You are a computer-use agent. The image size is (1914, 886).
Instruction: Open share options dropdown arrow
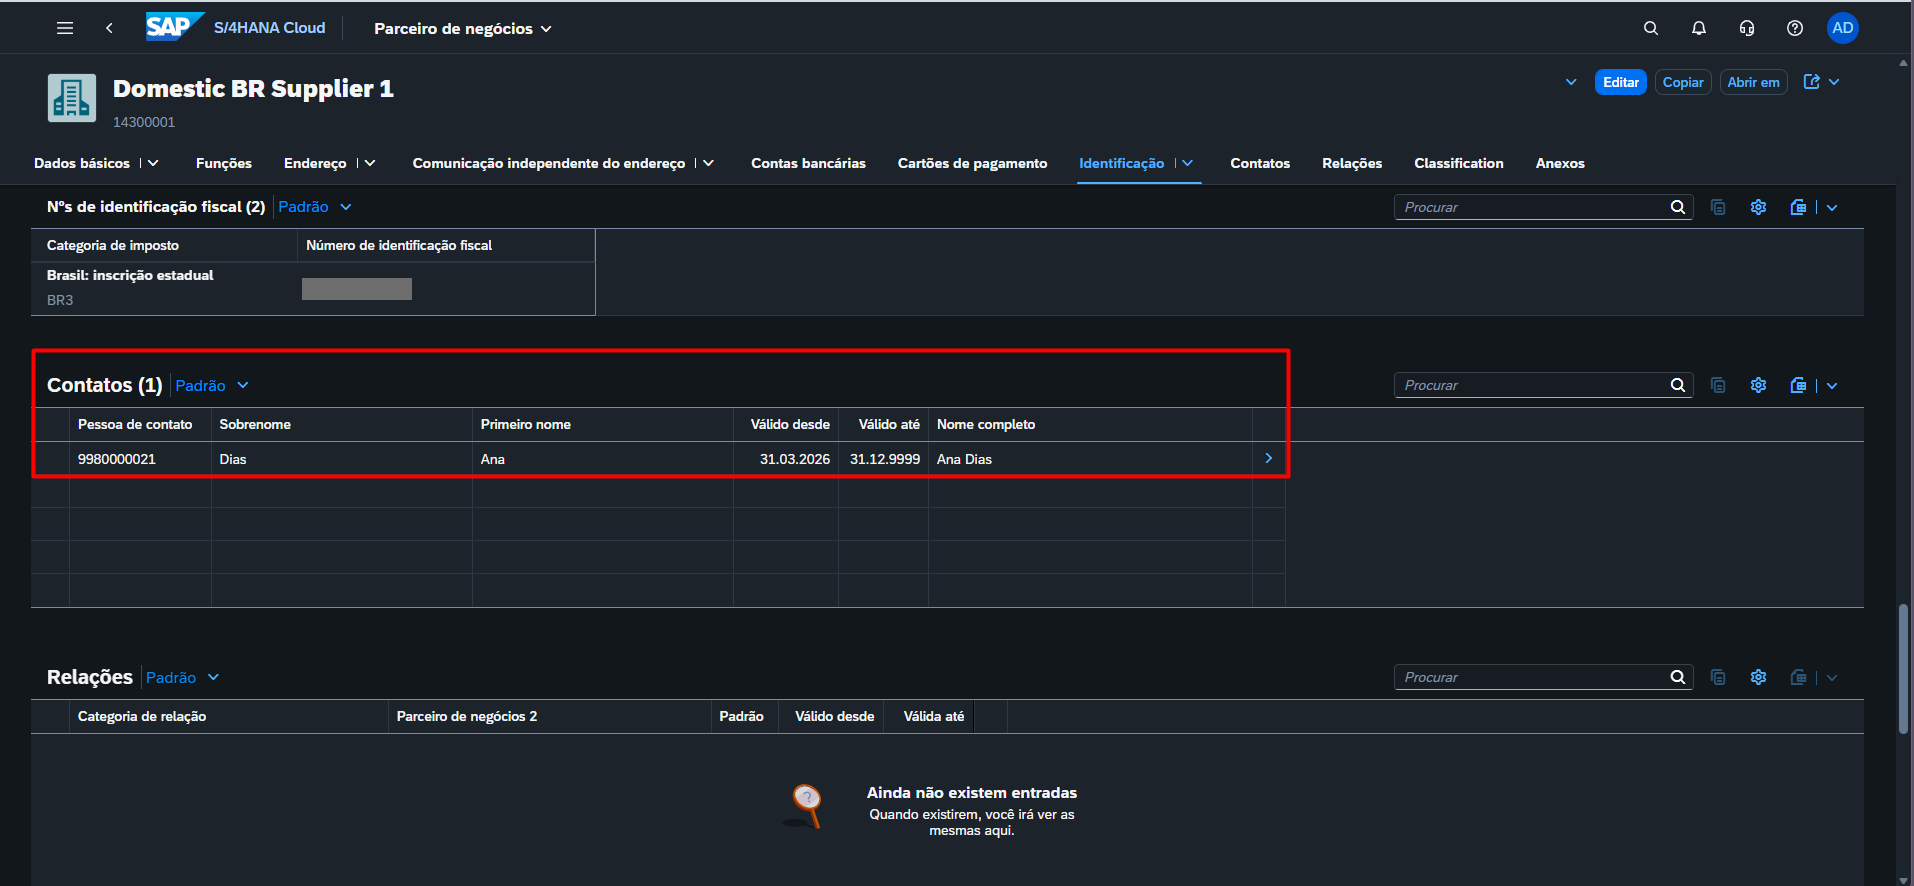[x=1834, y=82]
